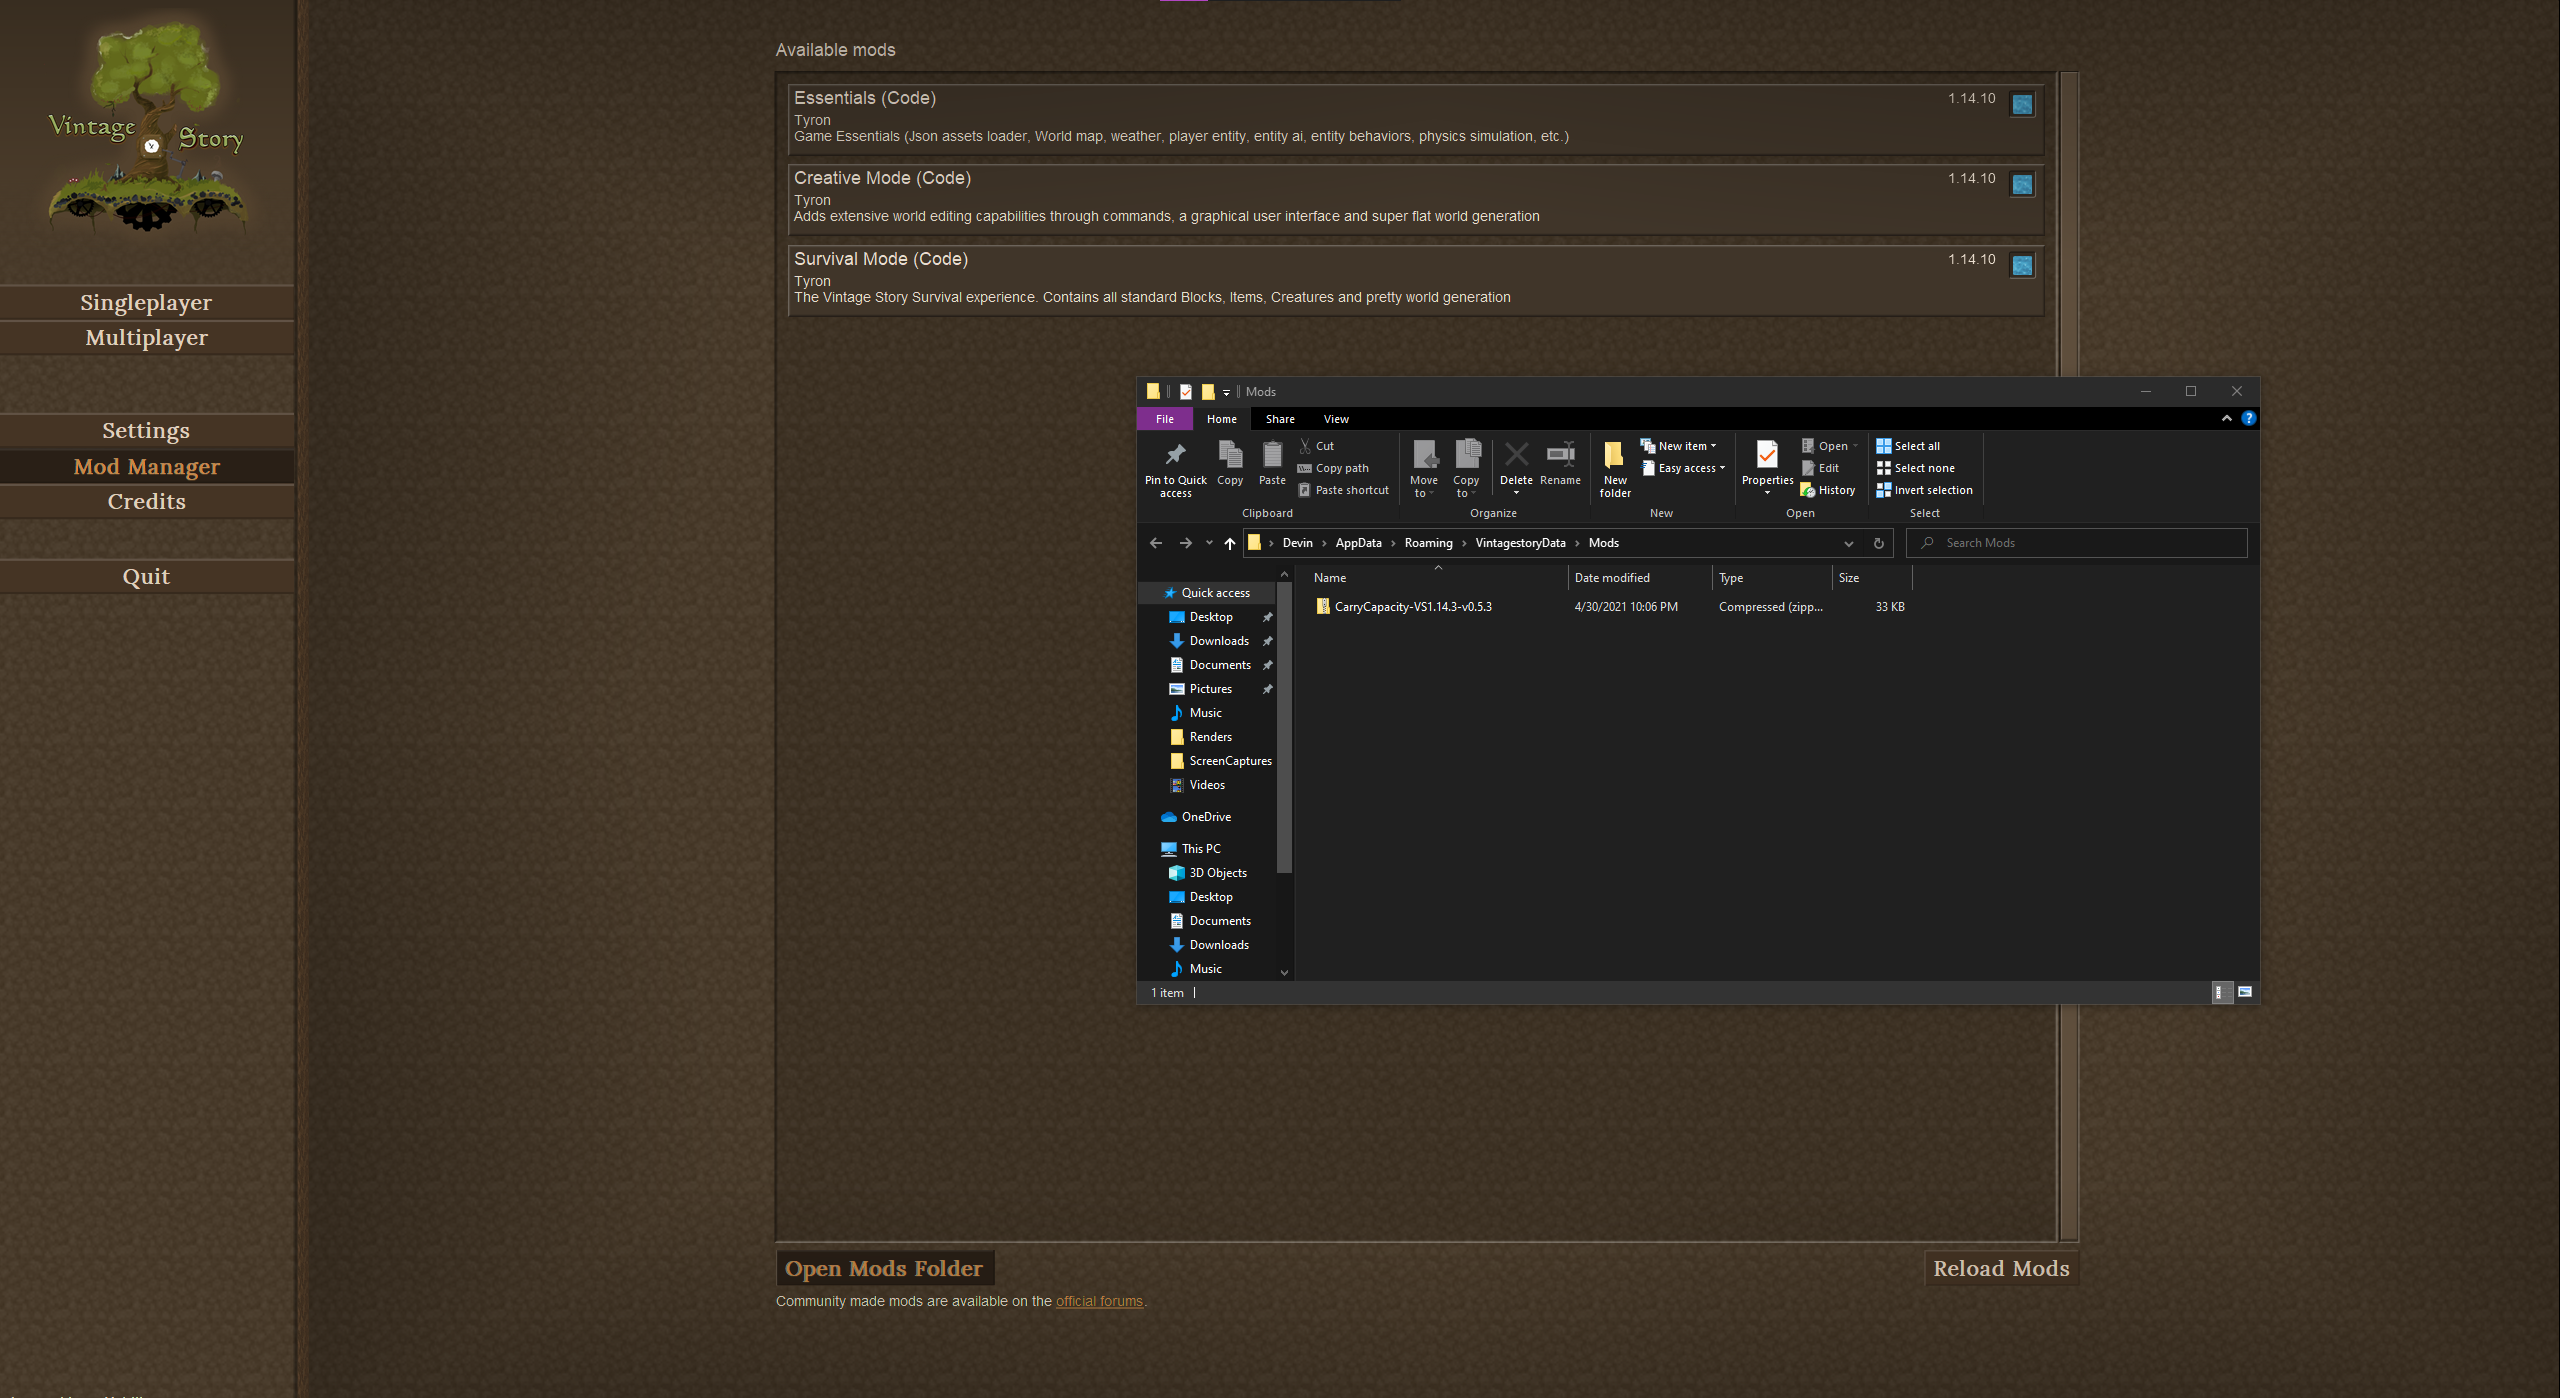Click the New folder icon
2560x1398 pixels.
click(x=1614, y=456)
